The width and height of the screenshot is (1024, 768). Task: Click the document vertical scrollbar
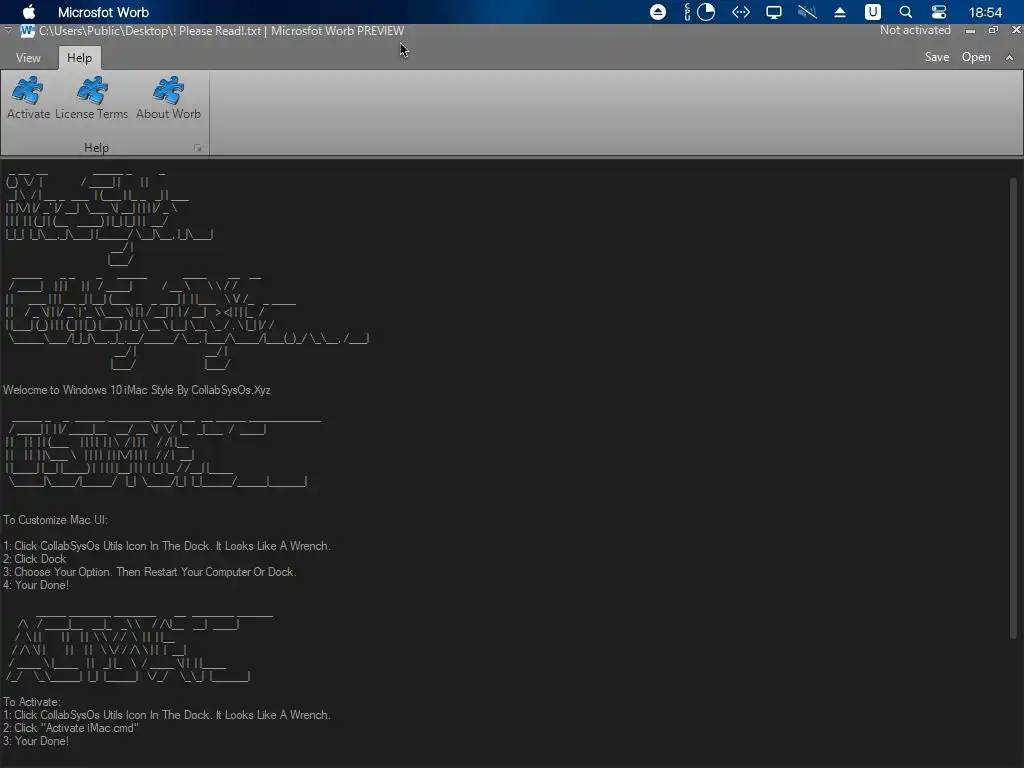(x=1013, y=408)
